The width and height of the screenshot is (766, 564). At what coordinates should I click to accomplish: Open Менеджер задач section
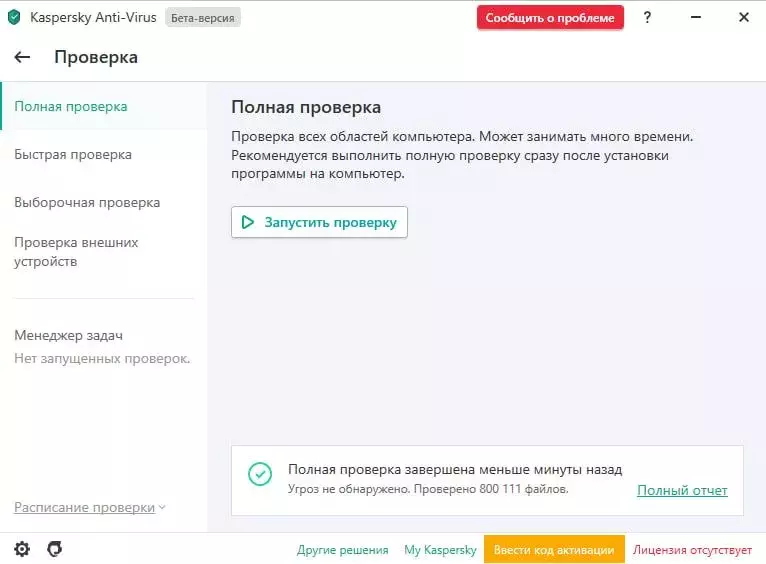click(x=68, y=335)
